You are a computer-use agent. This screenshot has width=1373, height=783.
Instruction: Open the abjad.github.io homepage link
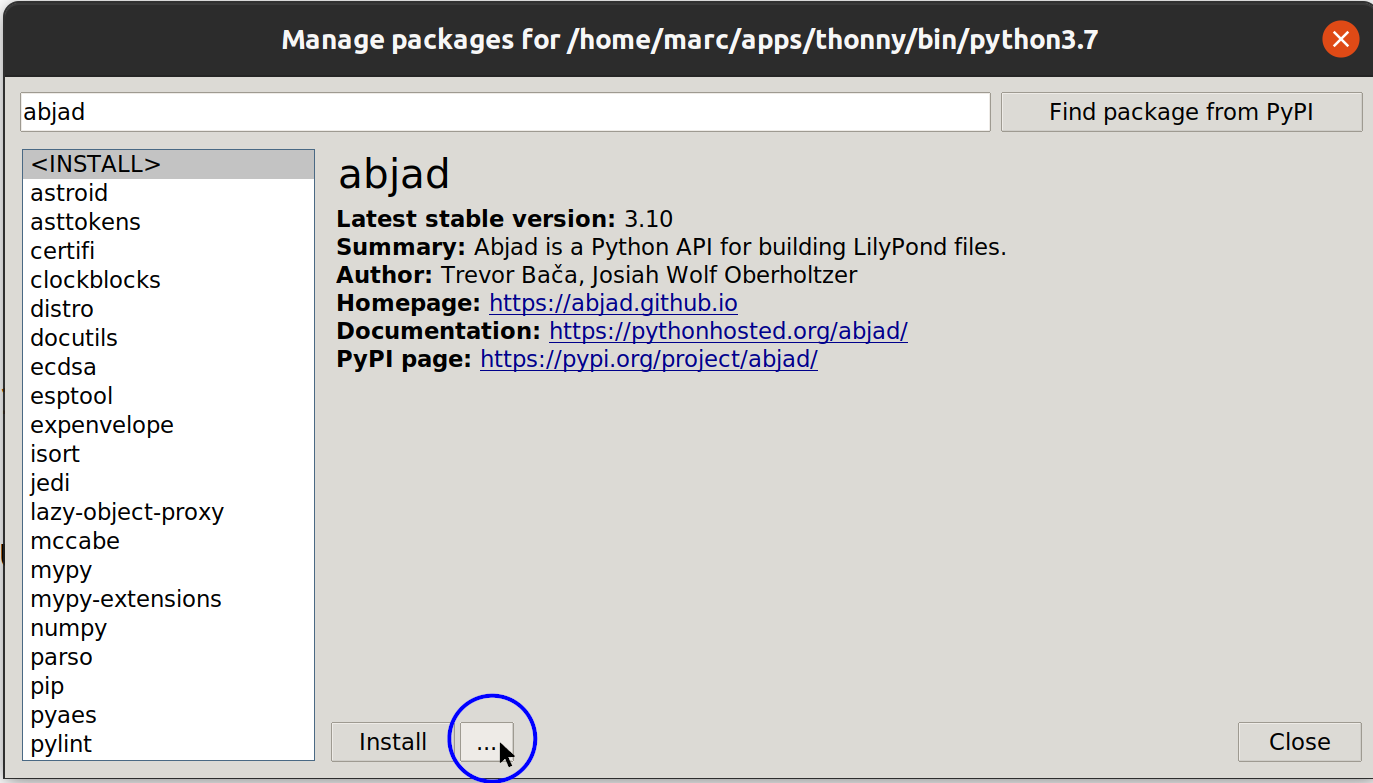tap(613, 303)
